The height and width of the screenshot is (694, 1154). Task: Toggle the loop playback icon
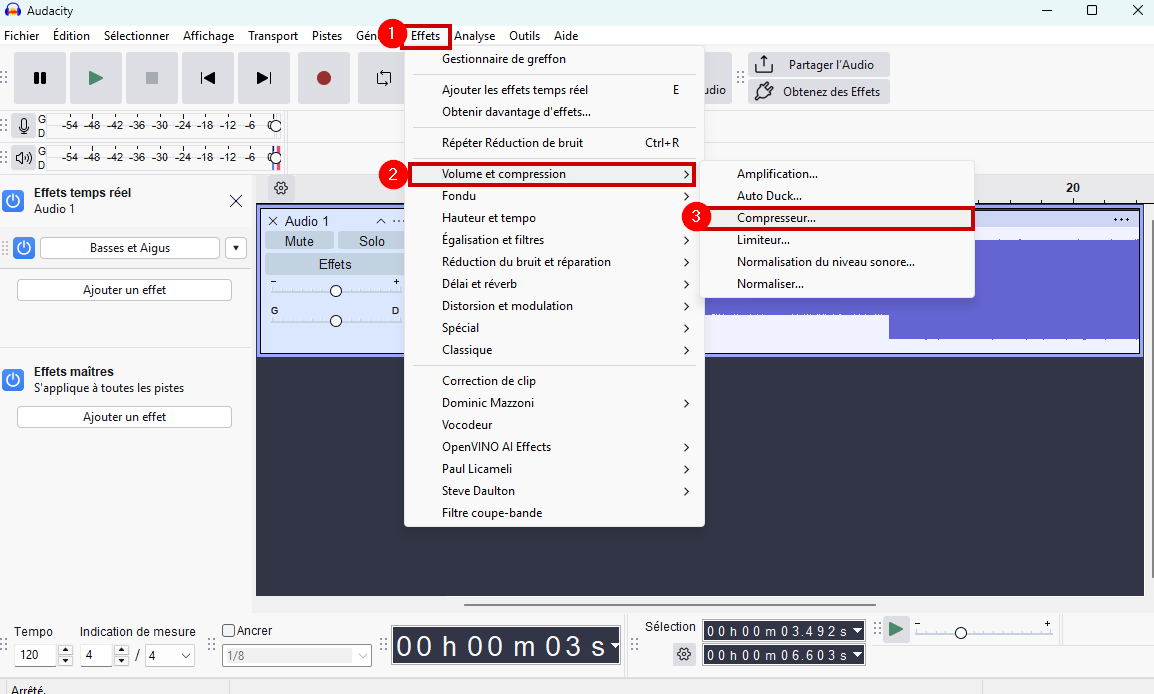[x=383, y=78]
